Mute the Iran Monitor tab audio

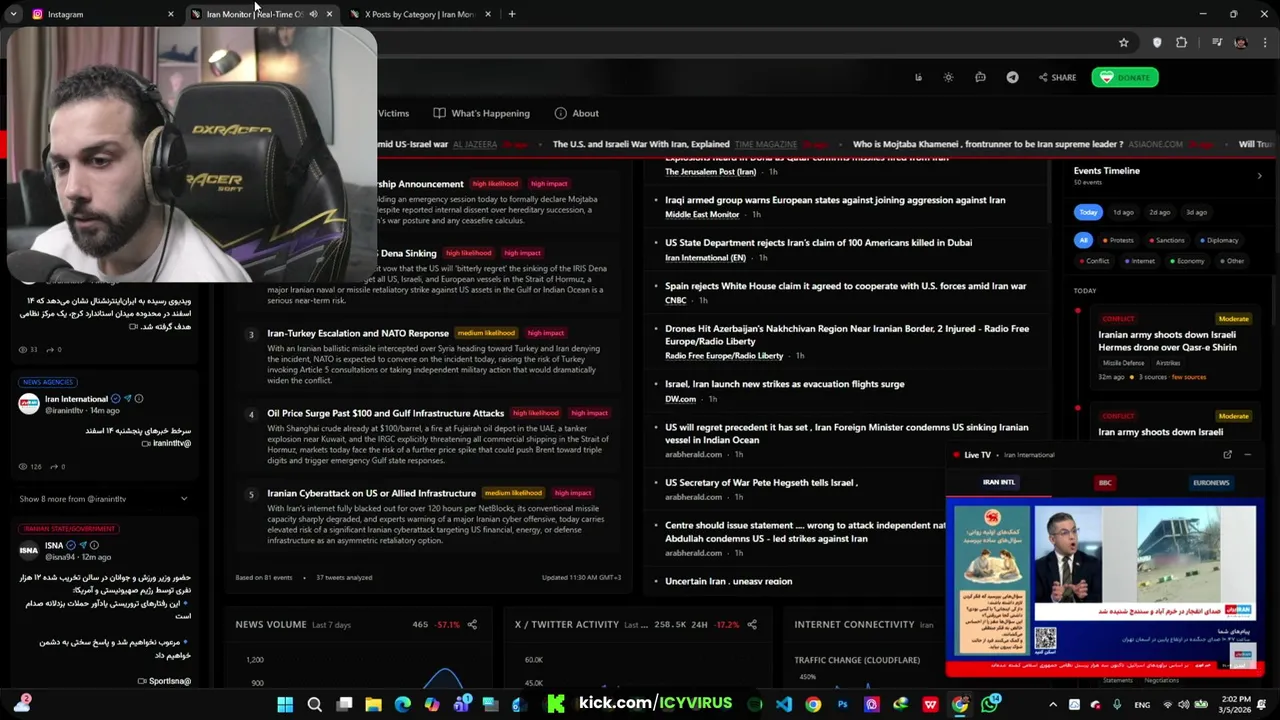[x=313, y=14]
